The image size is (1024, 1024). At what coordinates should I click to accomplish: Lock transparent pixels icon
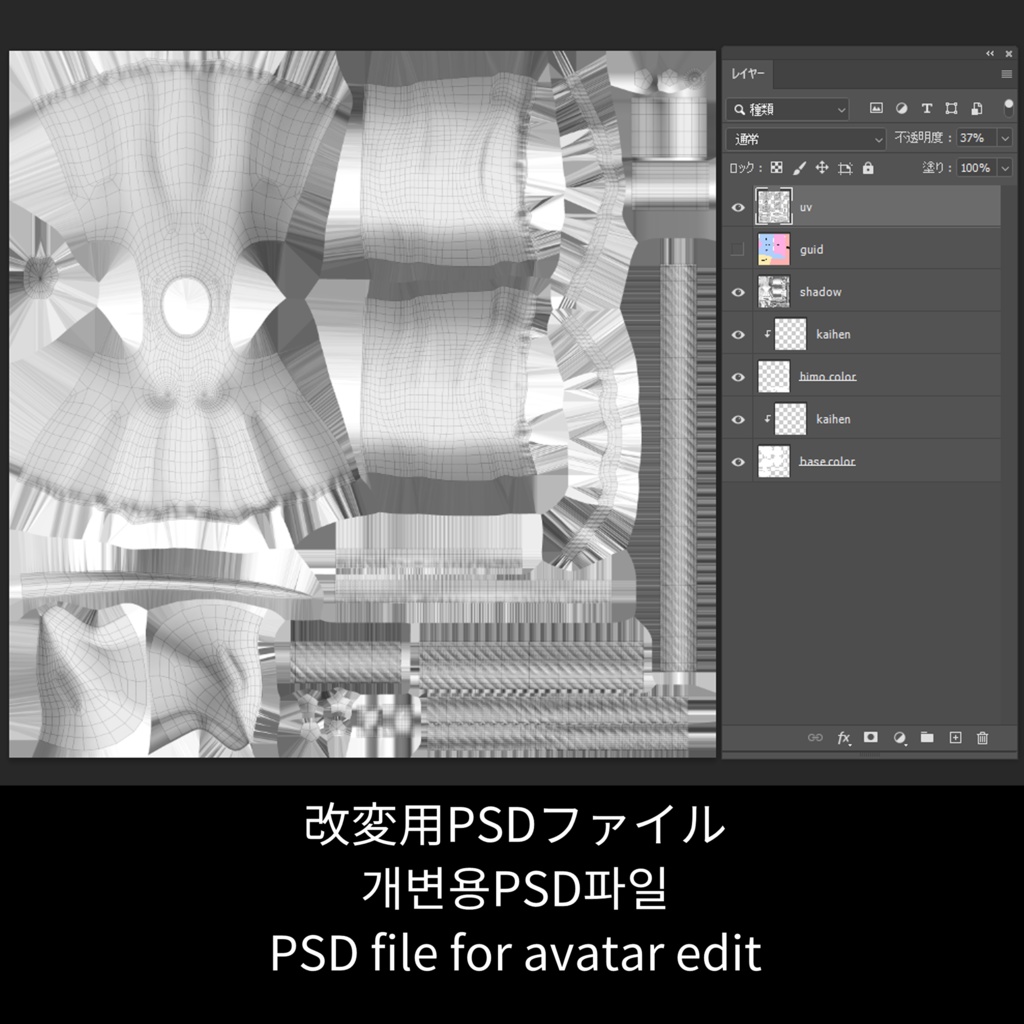point(776,168)
